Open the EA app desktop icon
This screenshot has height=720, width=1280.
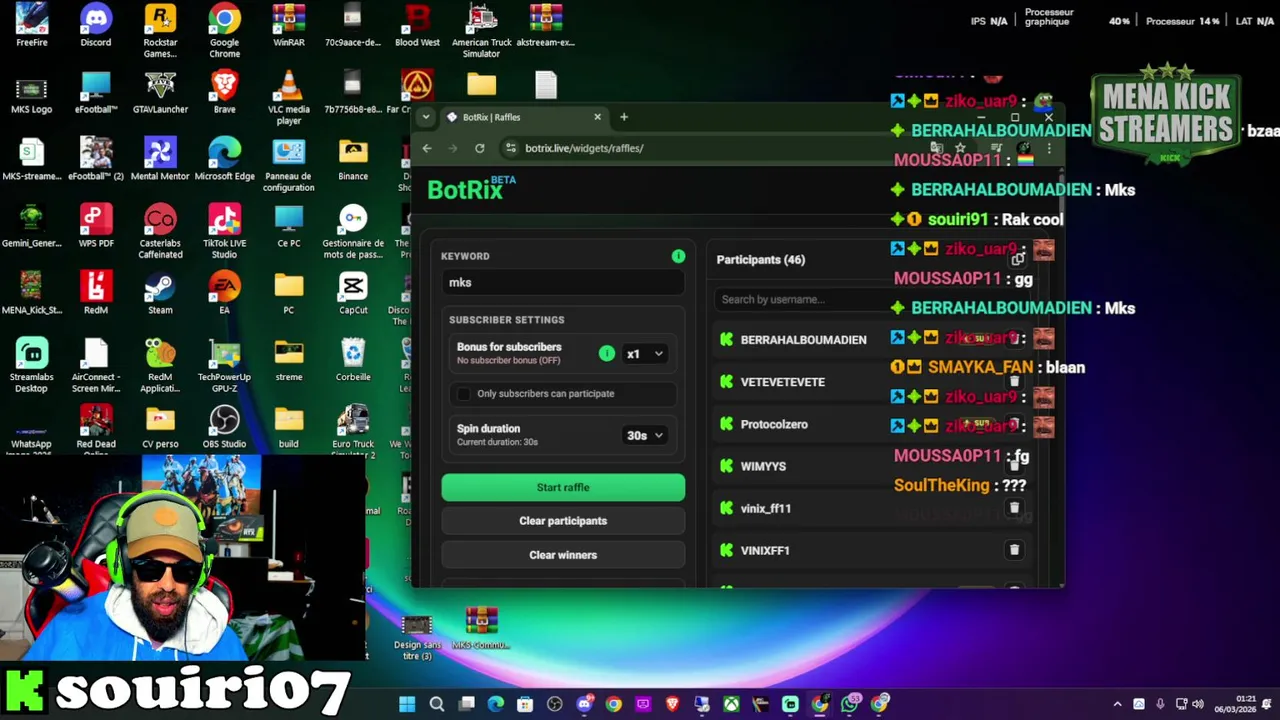click(x=224, y=294)
